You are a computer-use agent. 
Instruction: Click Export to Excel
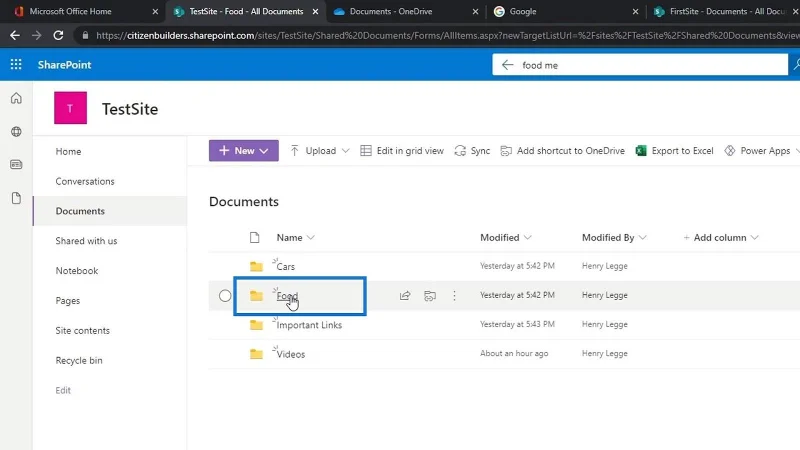[674, 151]
